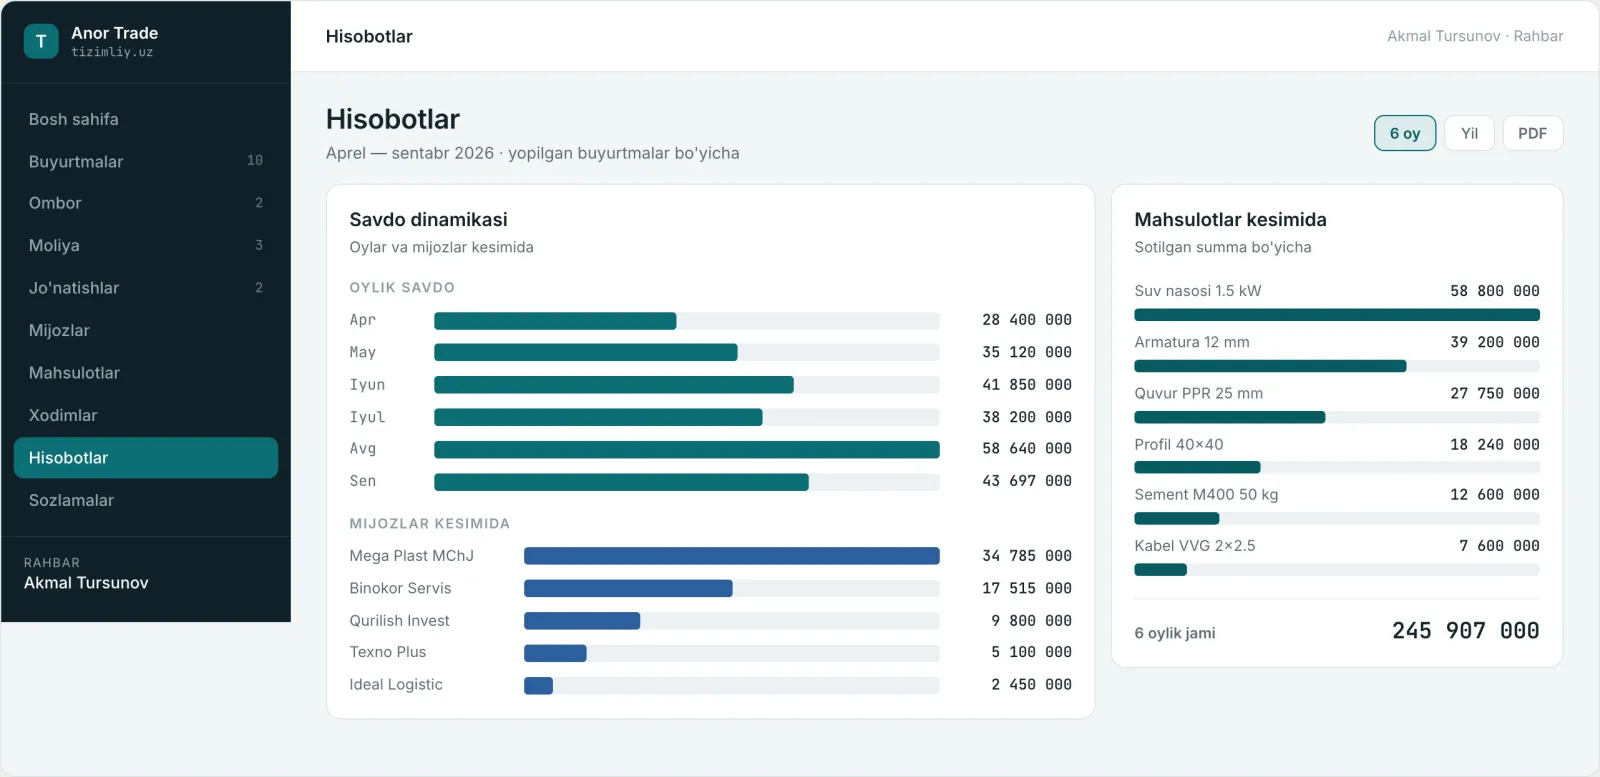This screenshot has height=777, width=1600.
Task: Go to Xodimlar page
Action: pos(146,415)
